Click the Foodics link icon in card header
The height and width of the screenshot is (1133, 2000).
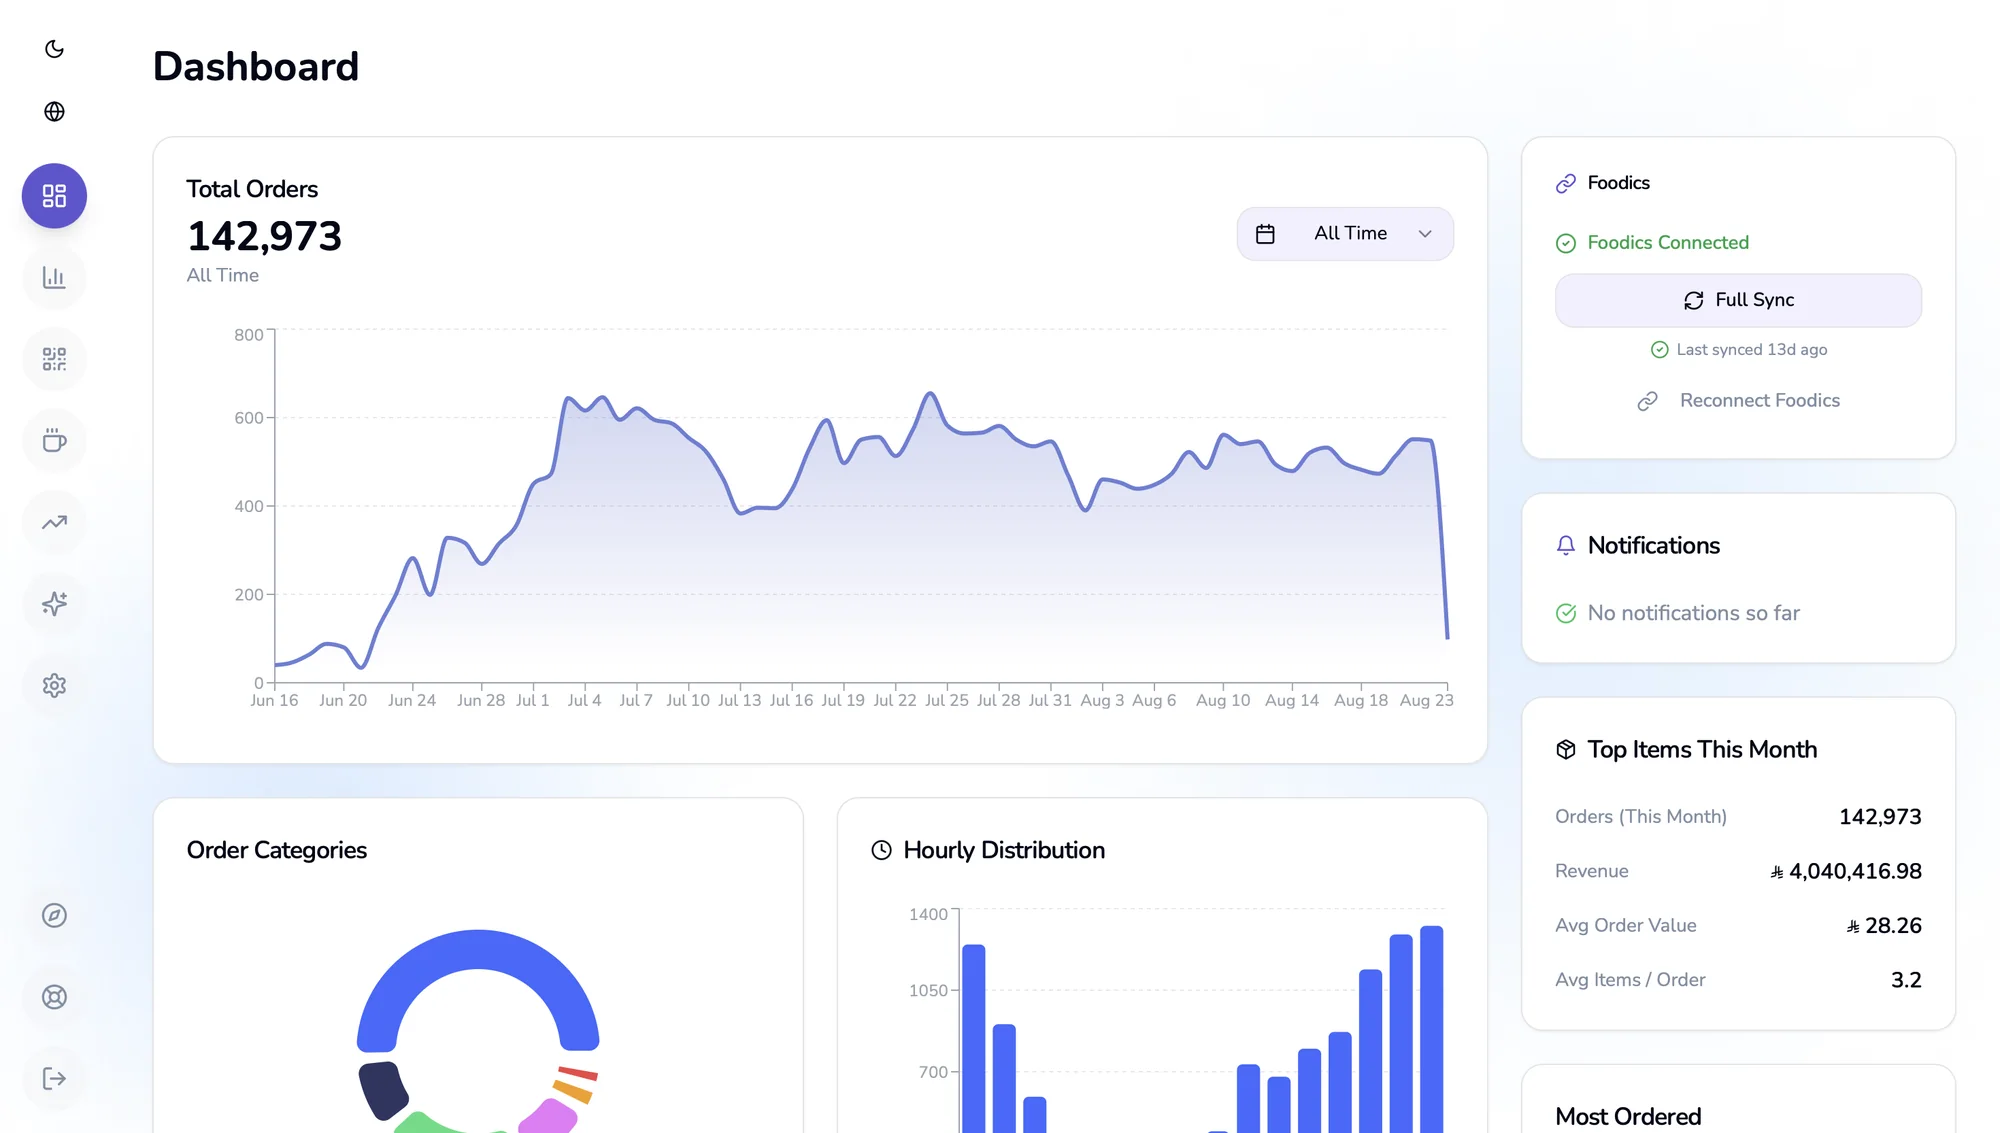pyautogui.click(x=1566, y=184)
